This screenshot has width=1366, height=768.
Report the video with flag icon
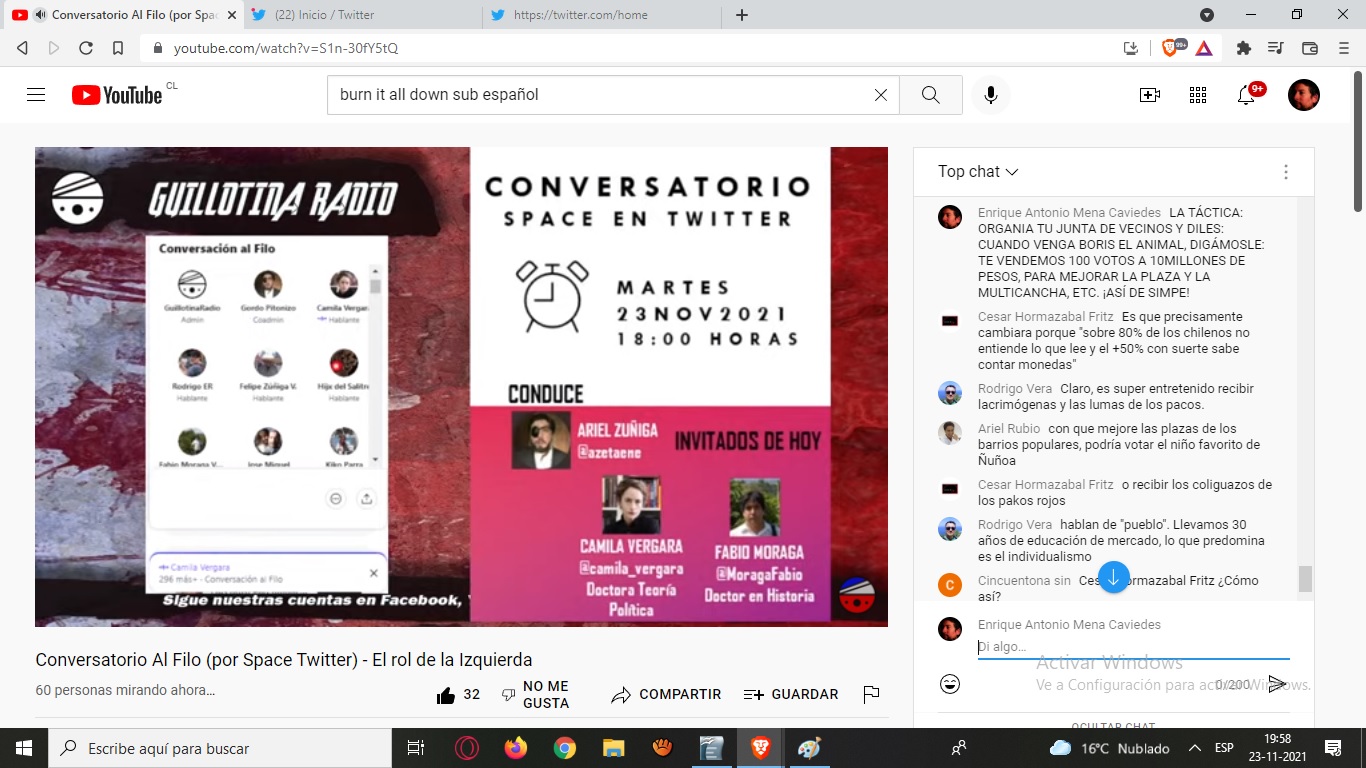pyautogui.click(x=871, y=695)
